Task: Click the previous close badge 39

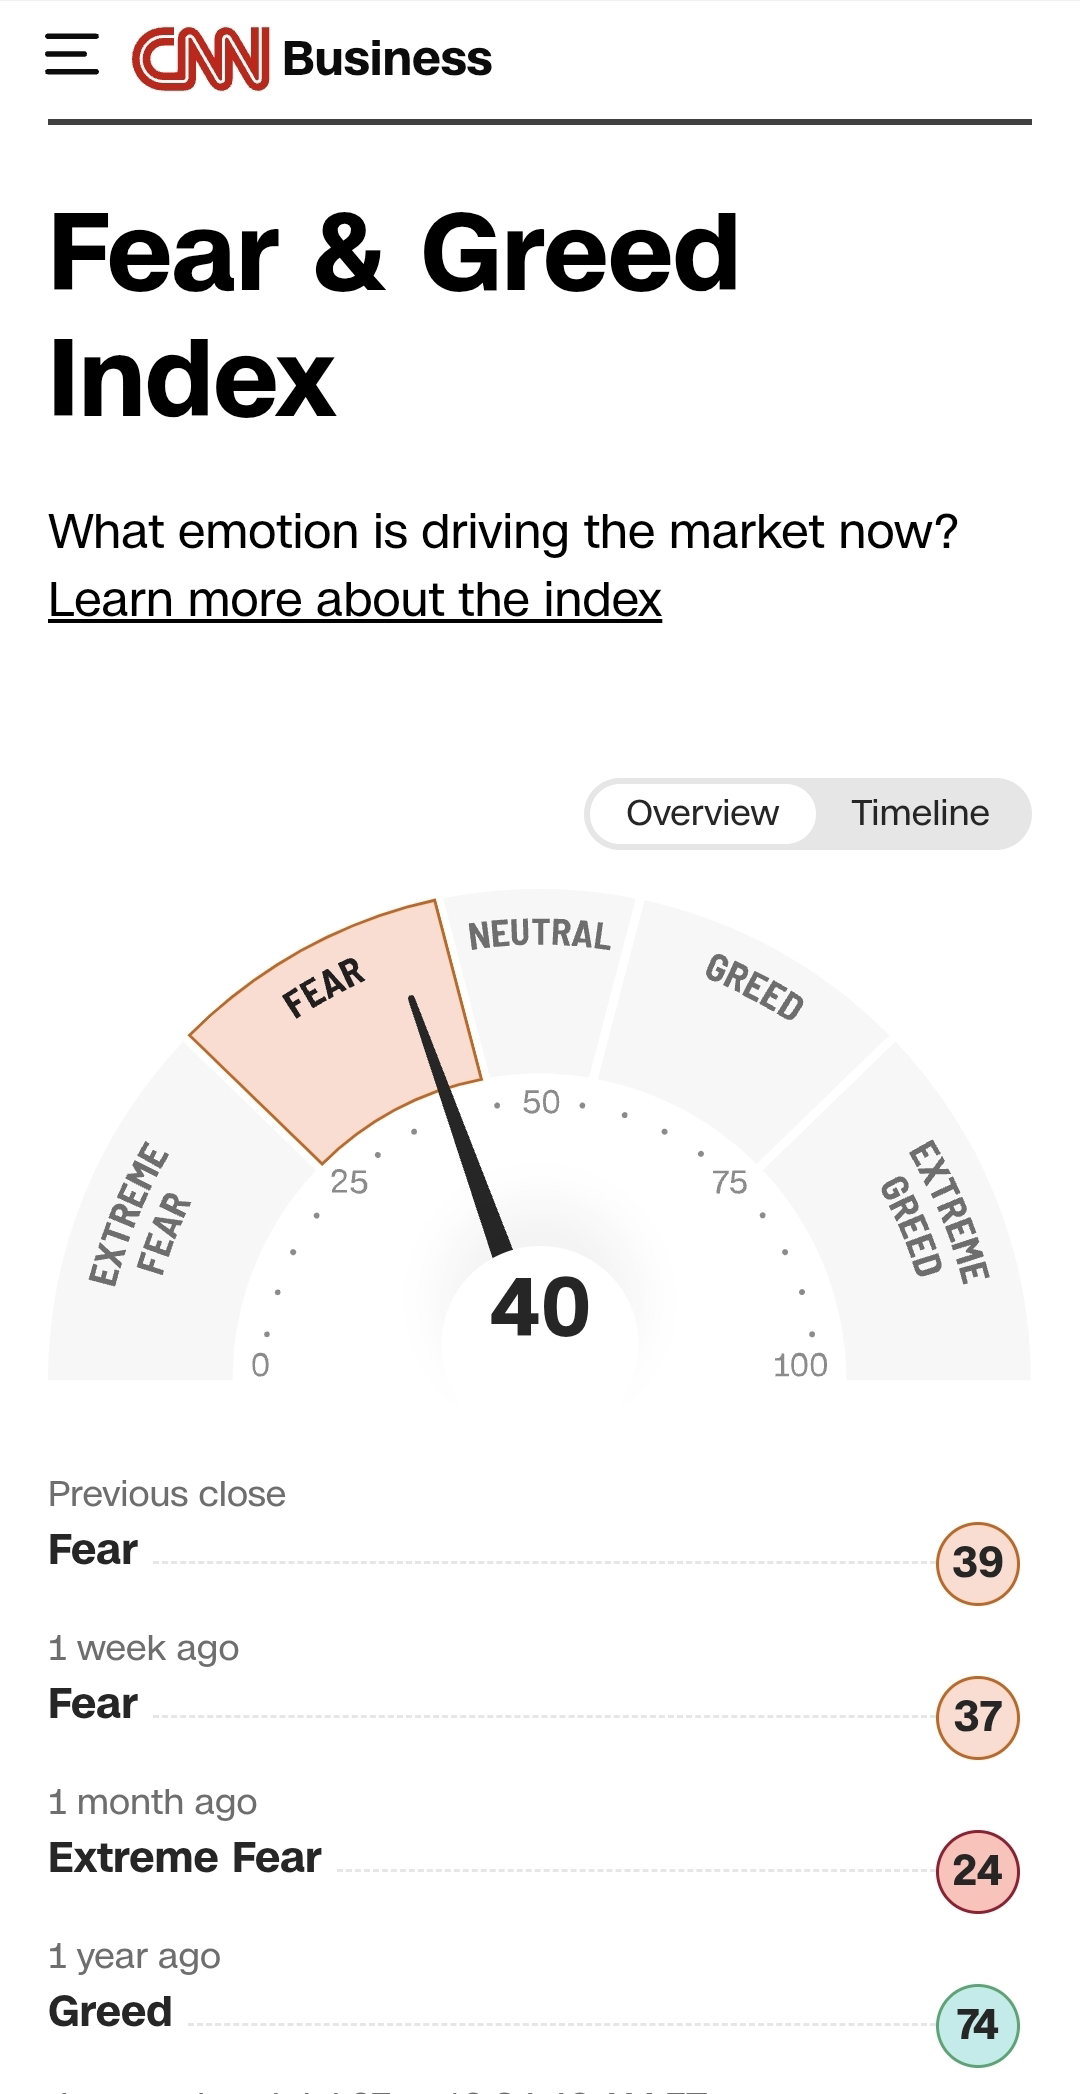Action: 977,1563
